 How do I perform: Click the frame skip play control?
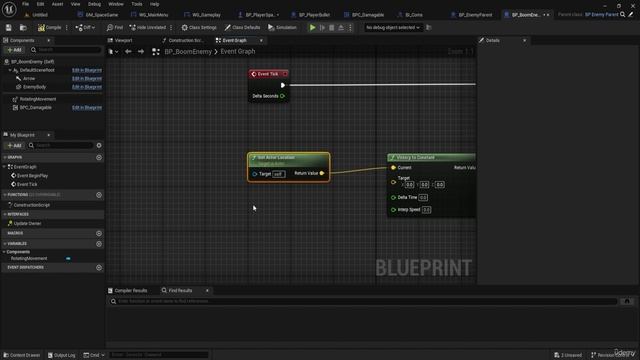tap(322, 27)
